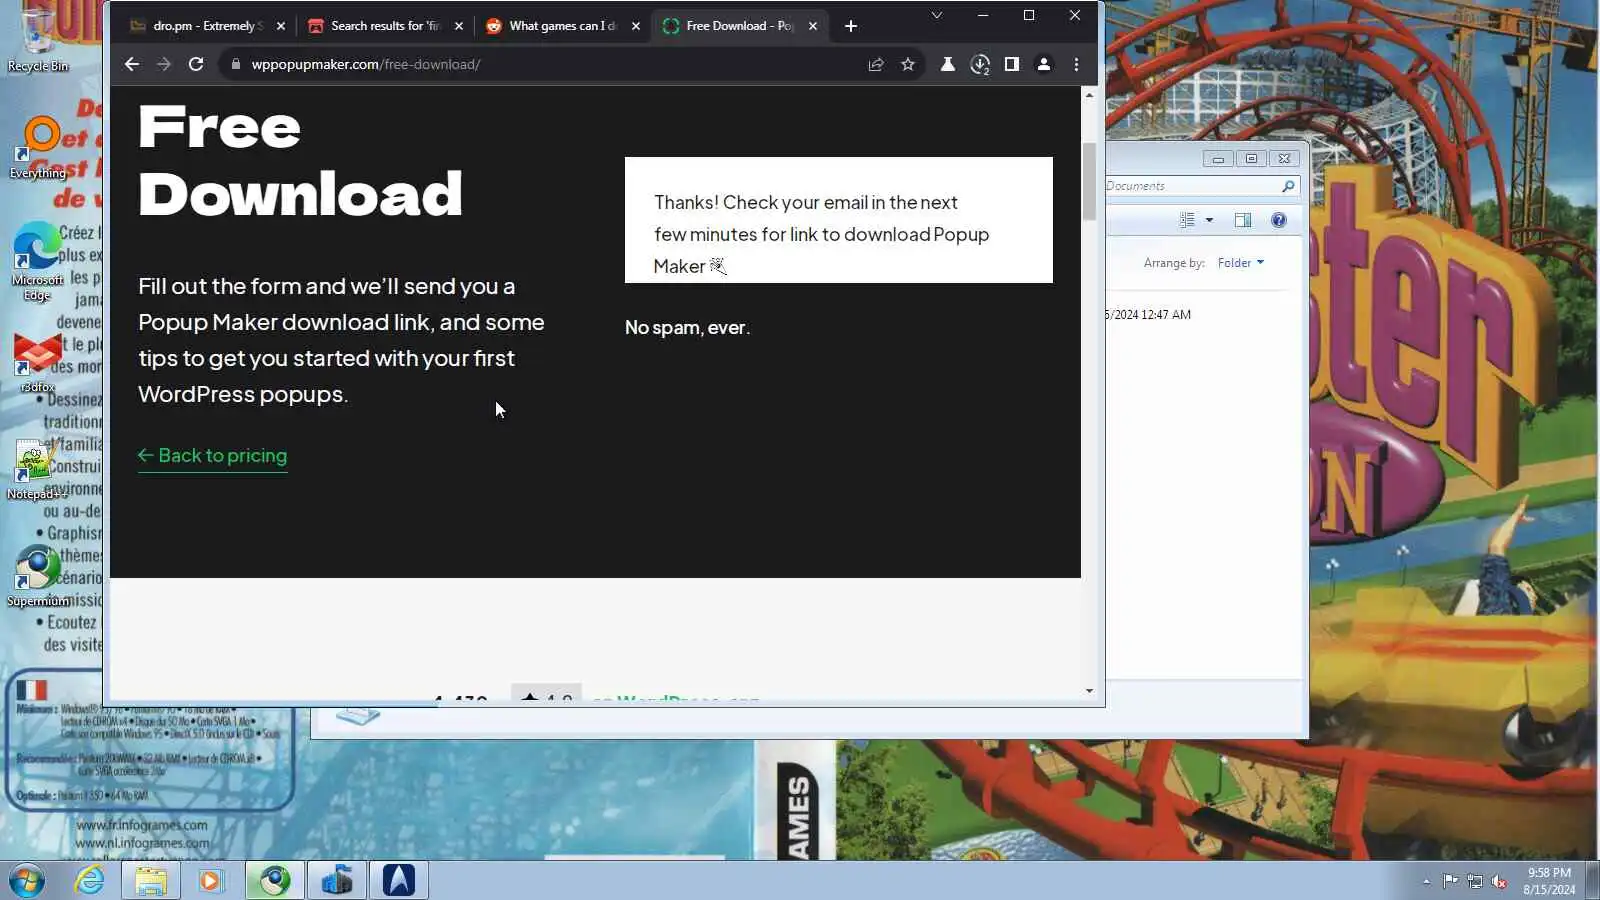The width and height of the screenshot is (1600, 900).
Task: Open the network tray icon
Action: click(x=1475, y=881)
